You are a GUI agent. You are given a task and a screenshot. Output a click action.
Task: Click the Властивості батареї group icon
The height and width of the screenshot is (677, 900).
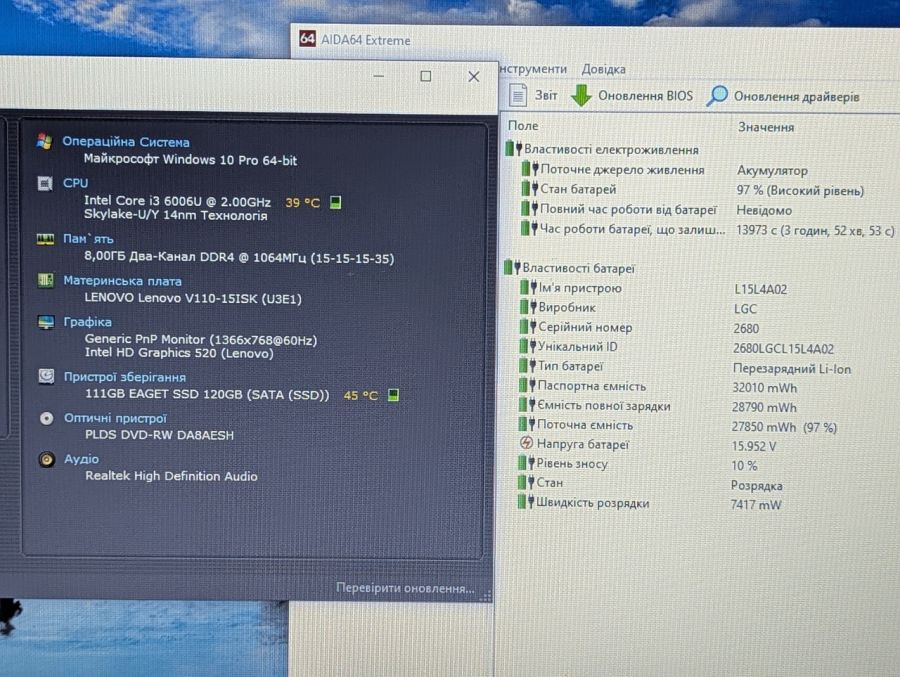click(x=512, y=267)
